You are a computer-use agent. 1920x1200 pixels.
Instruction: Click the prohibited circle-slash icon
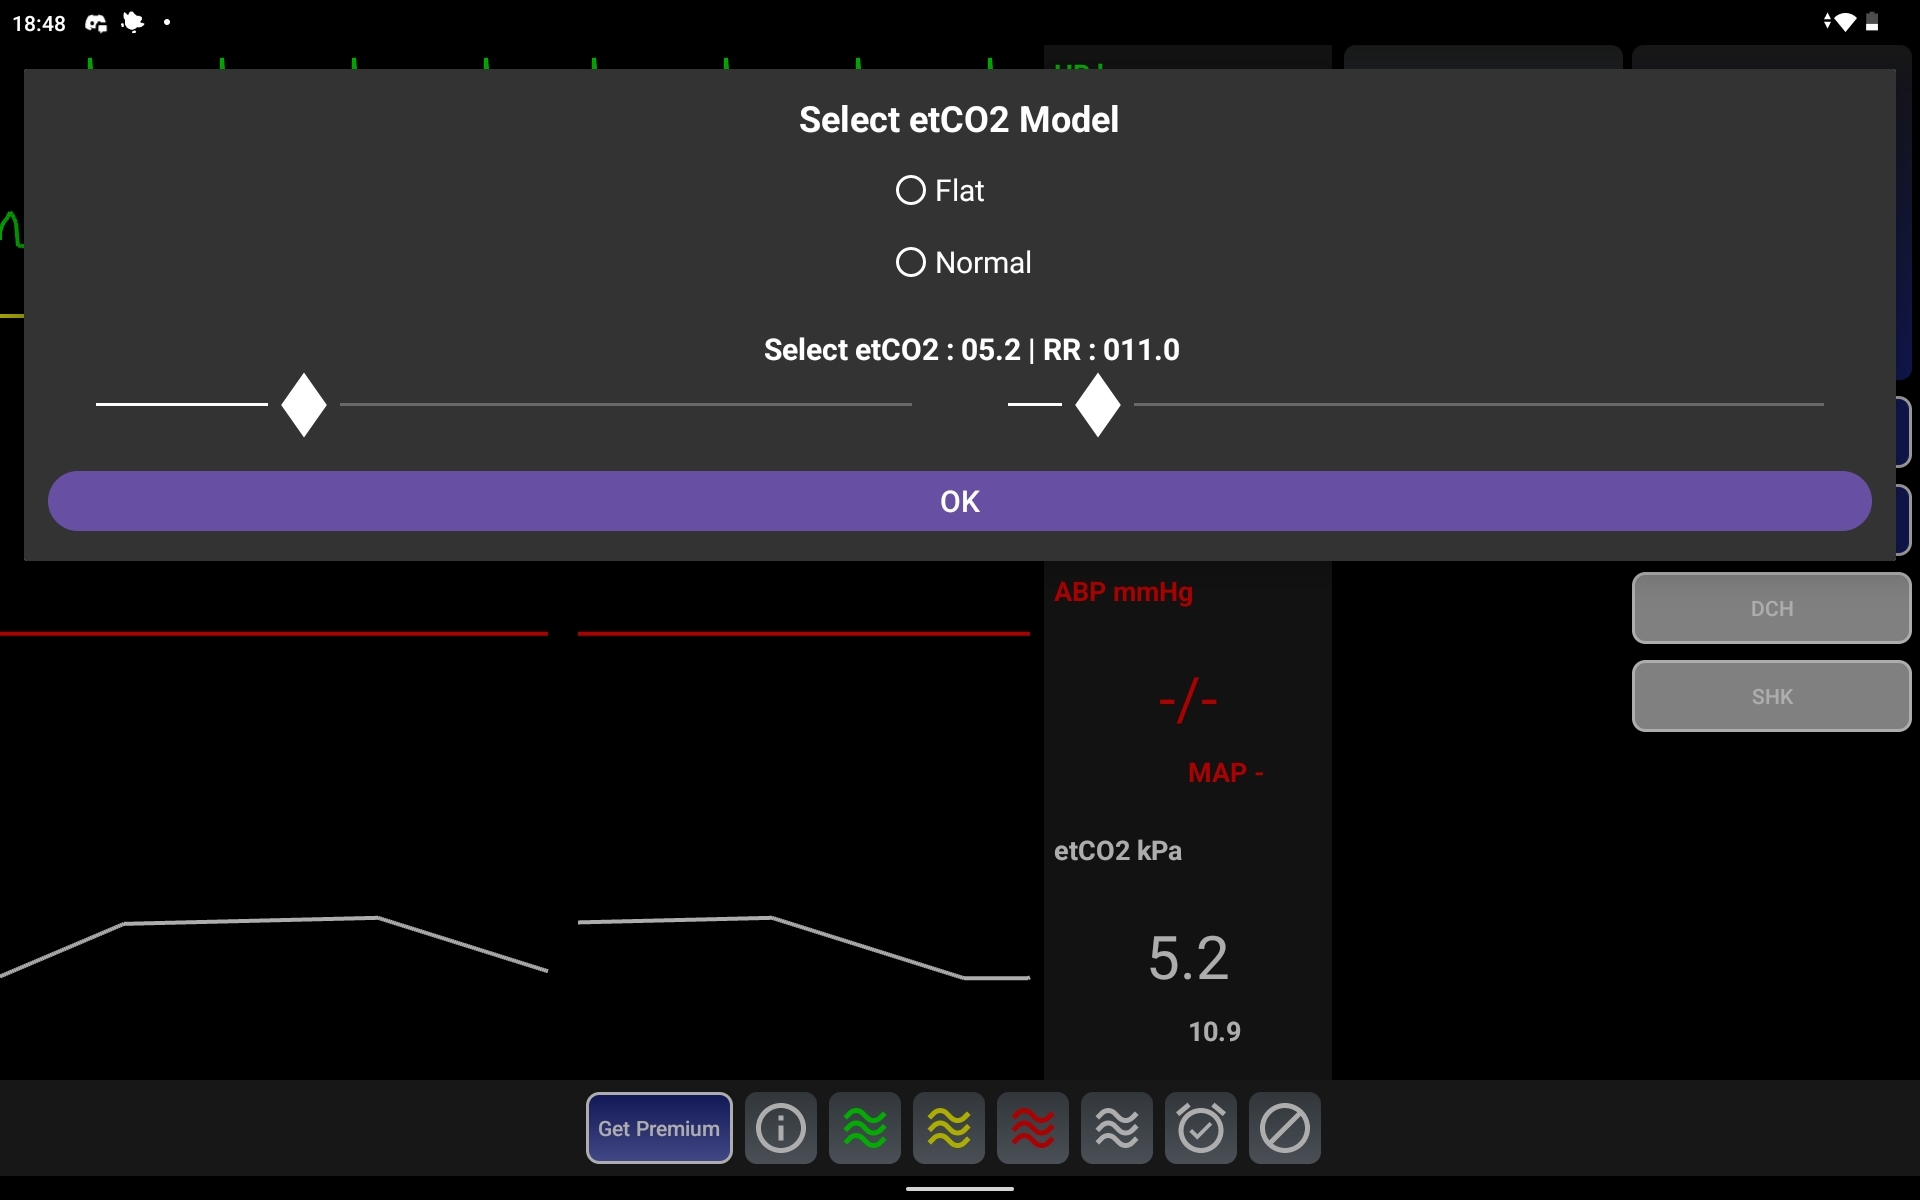point(1284,1128)
